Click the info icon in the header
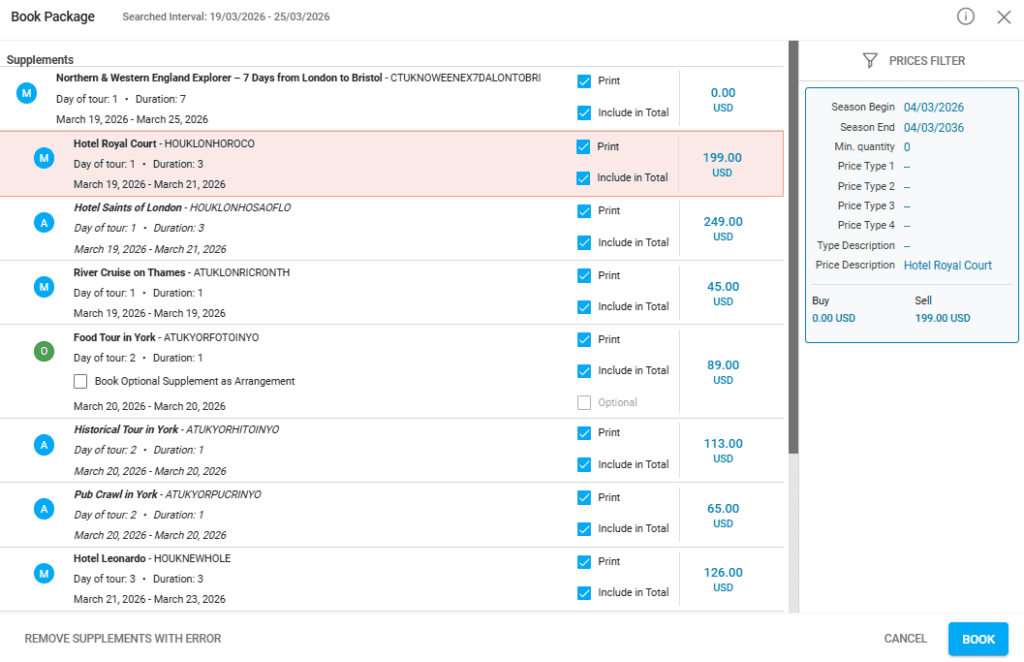Viewport: 1024px width, 662px height. click(965, 17)
